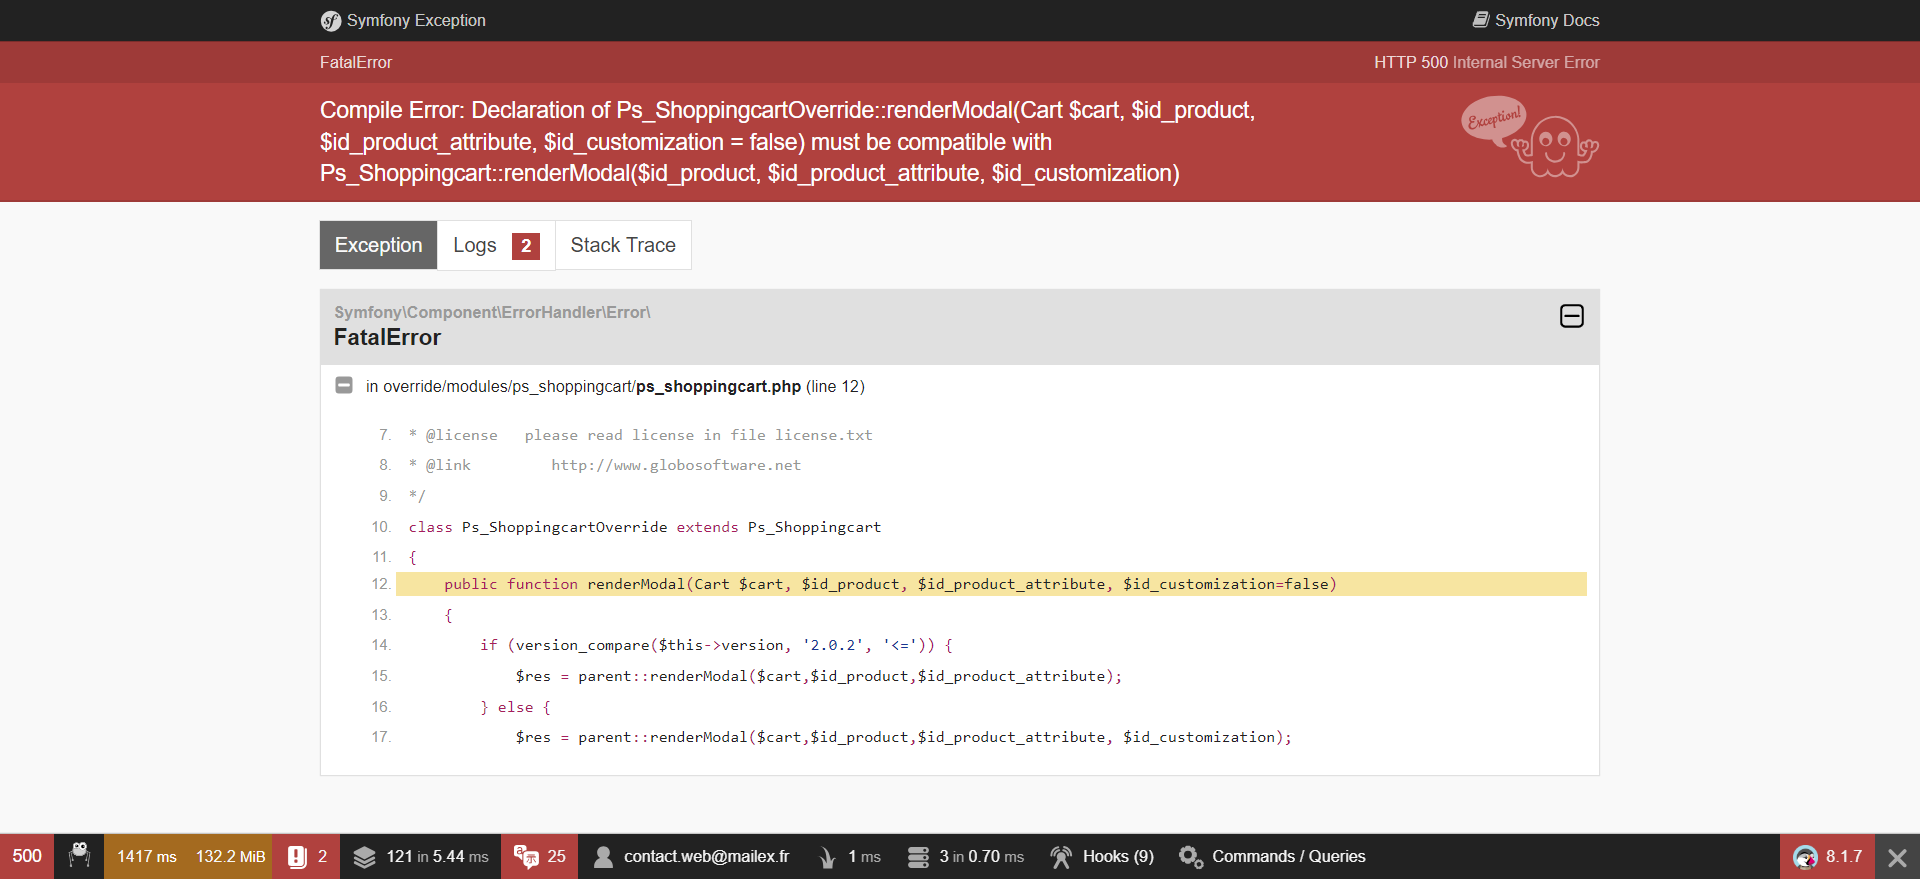Collapse the FatalError exception block
The height and width of the screenshot is (879, 1920).
pos(1571,316)
